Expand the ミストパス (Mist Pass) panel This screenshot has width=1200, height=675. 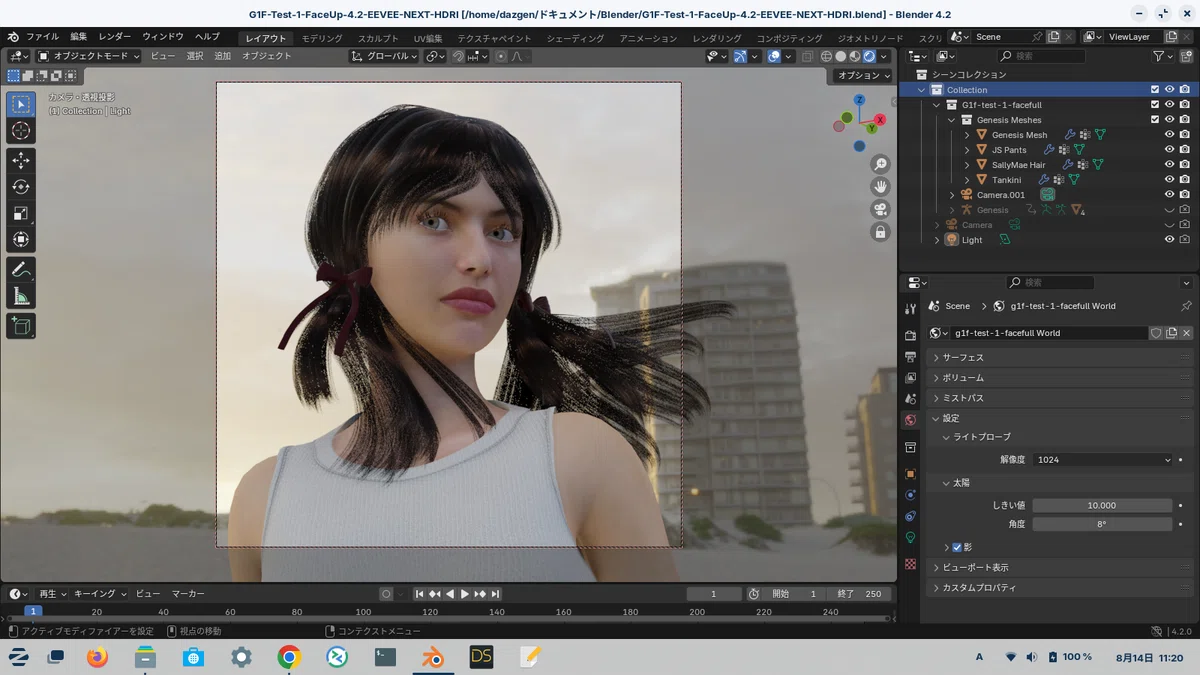coord(1059,398)
